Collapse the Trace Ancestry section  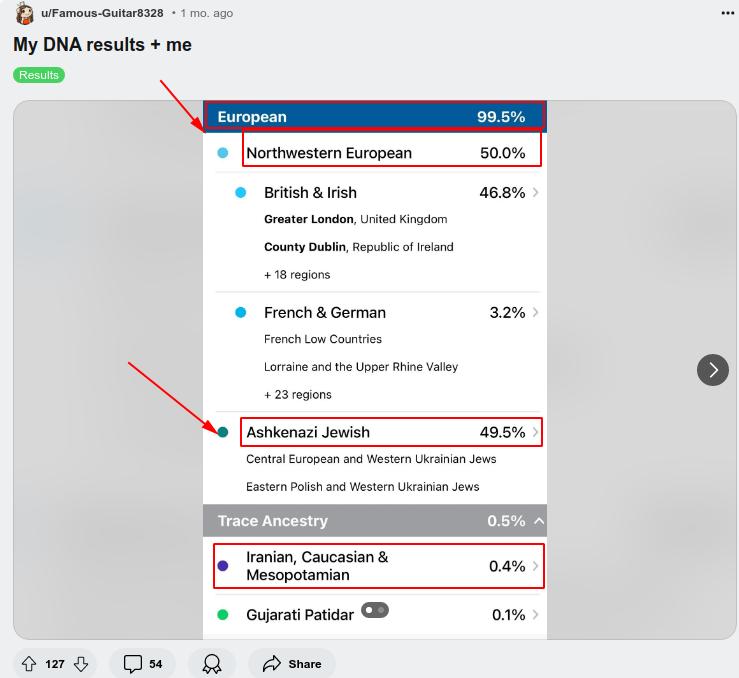[539, 521]
